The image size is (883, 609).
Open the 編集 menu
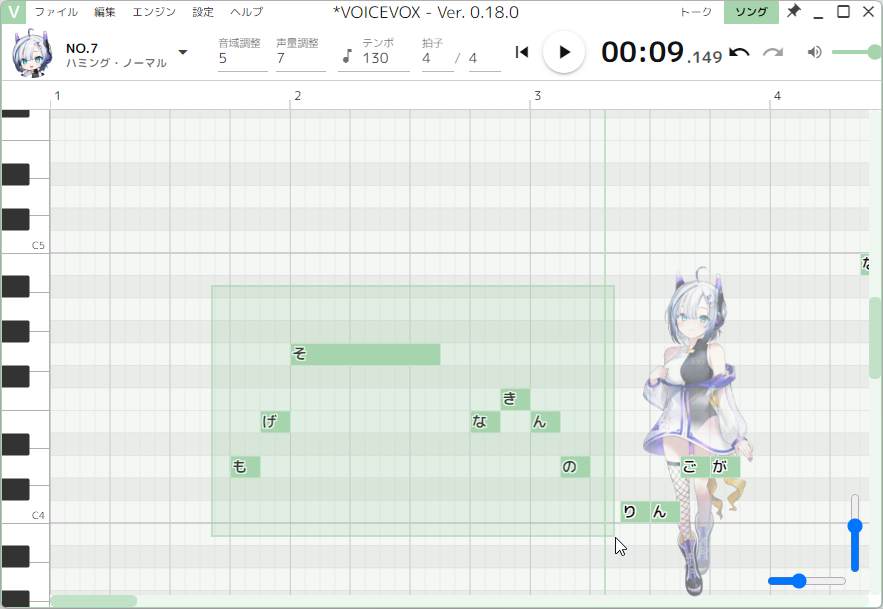pyautogui.click(x=105, y=12)
